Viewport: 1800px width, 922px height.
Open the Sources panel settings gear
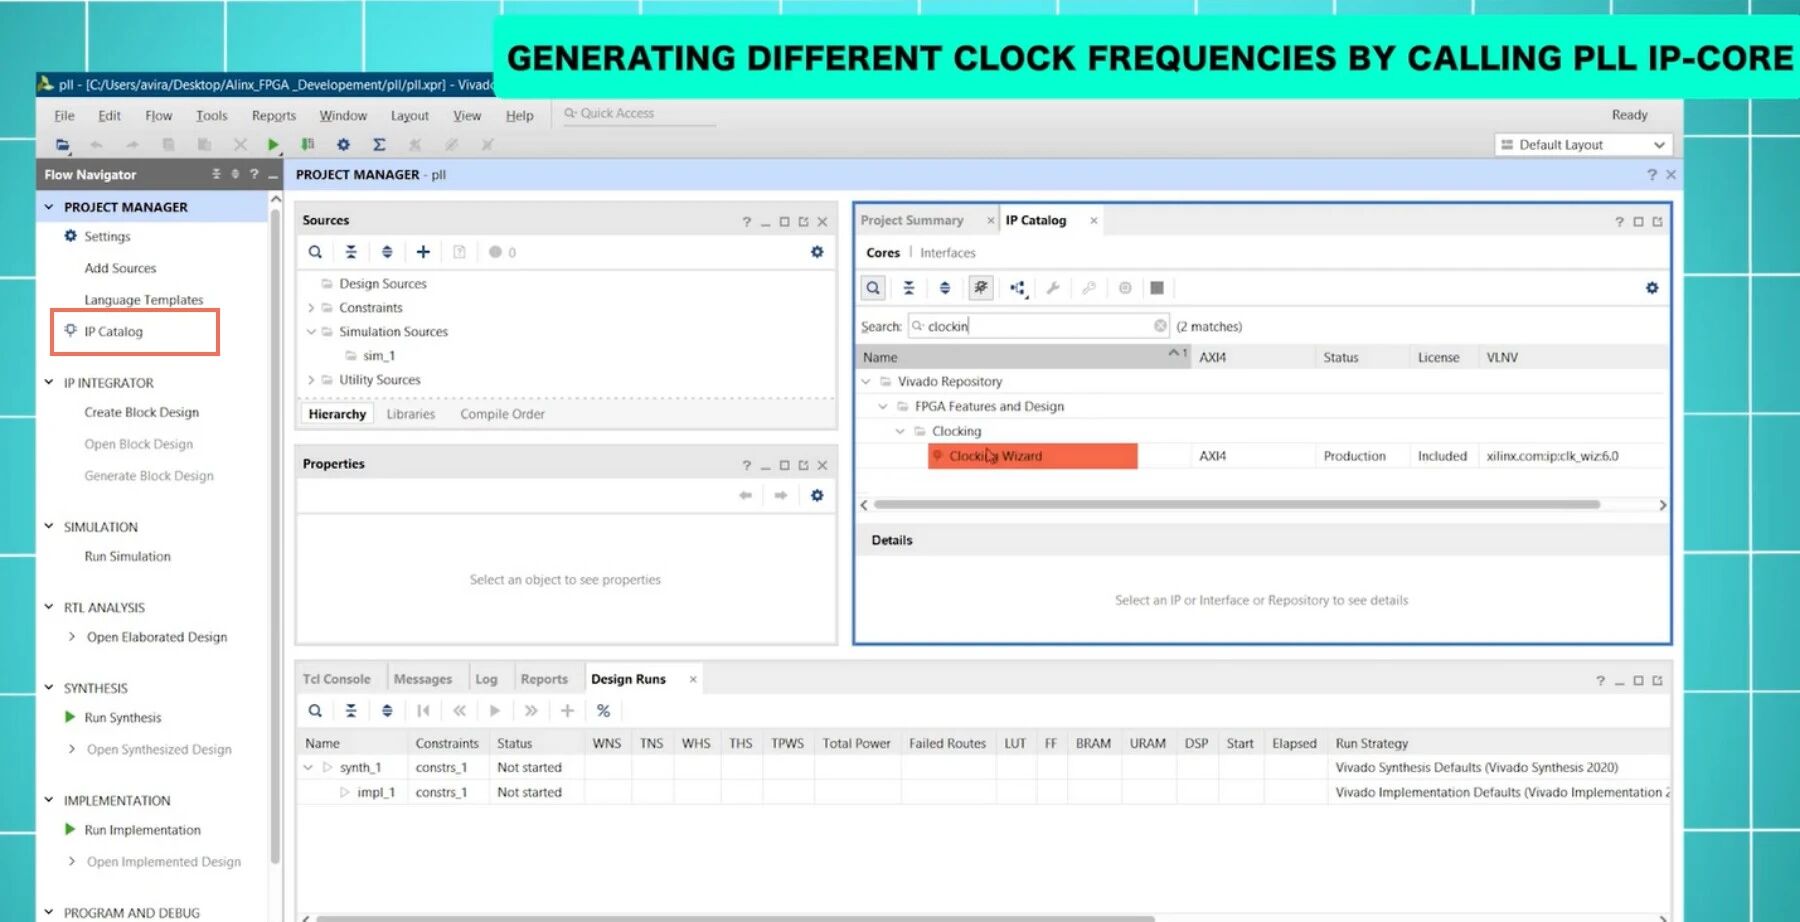817,252
